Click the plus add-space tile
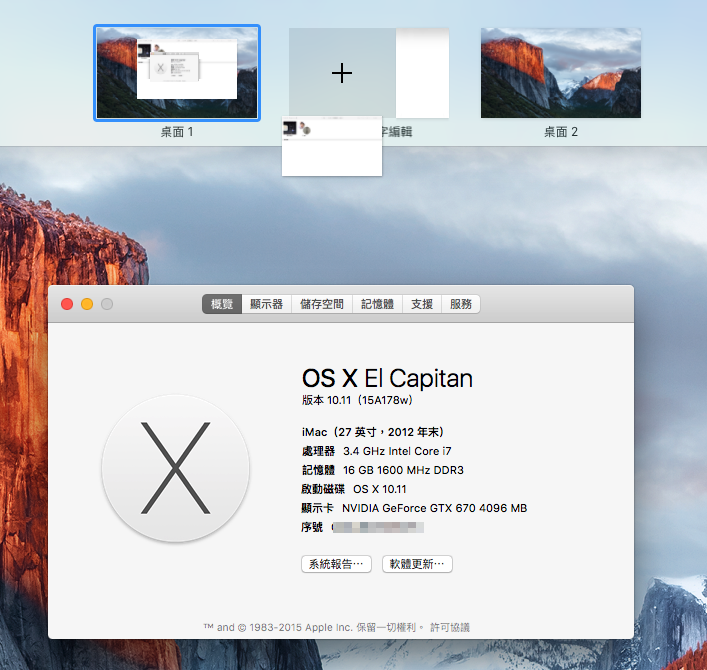Screen dimensions: 707x670 coord(342,73)
